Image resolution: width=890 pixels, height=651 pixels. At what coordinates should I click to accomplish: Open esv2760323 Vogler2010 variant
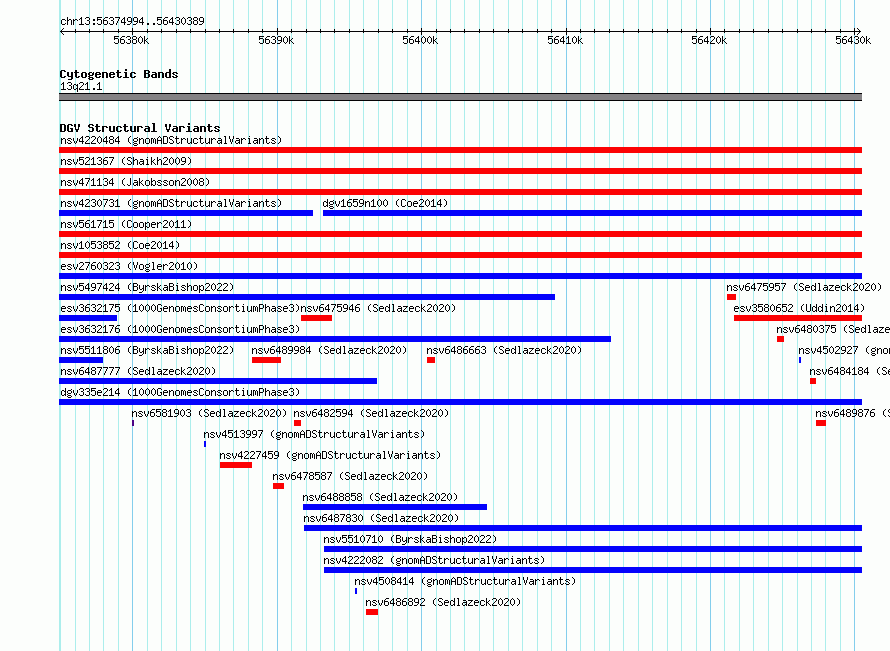[129, 266]
